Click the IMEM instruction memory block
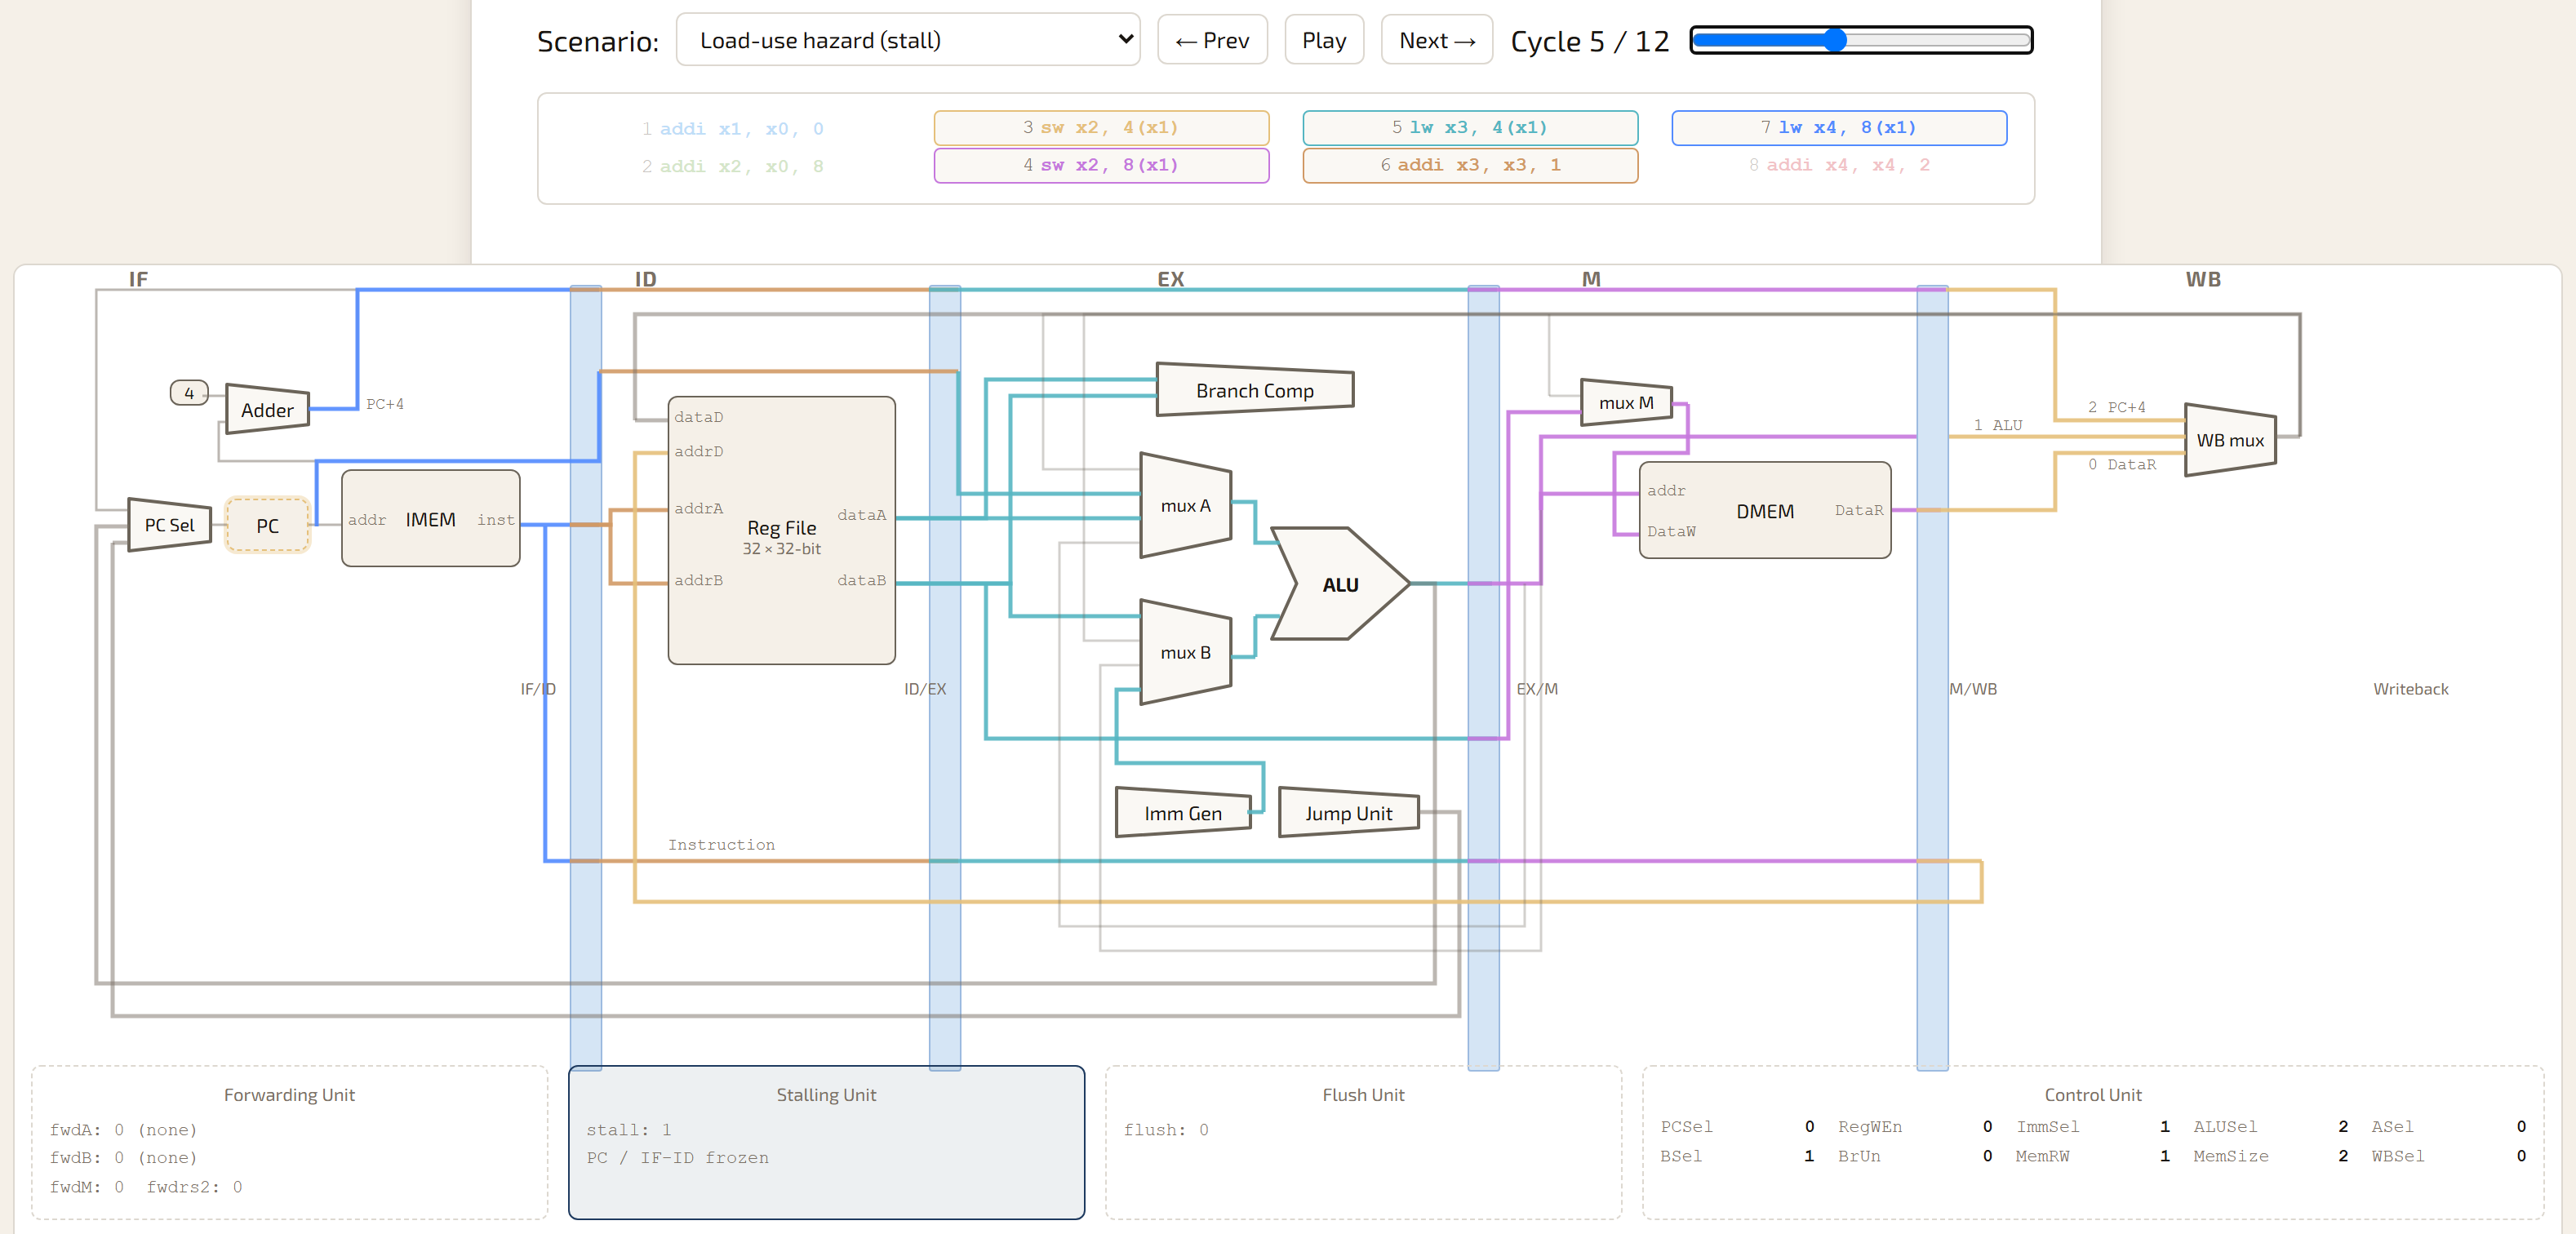Image resolution: width=2576 pixels, height=1234 pixels. [430, 519]
